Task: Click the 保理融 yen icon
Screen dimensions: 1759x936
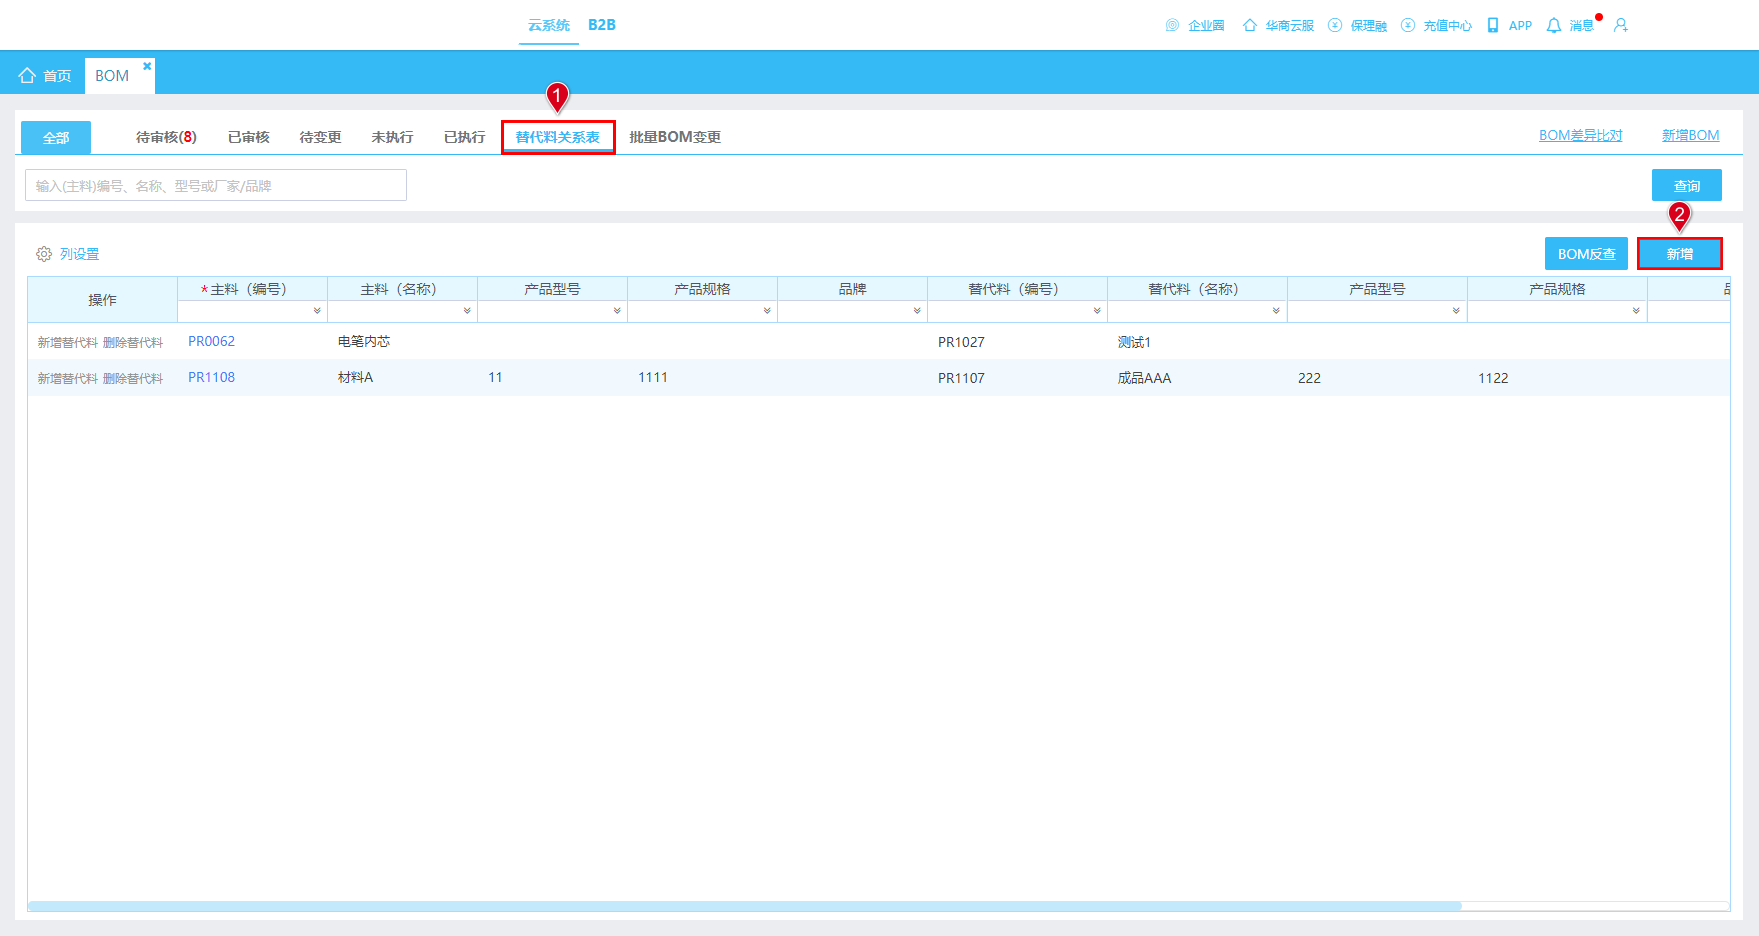Action: click(1335, 25)
